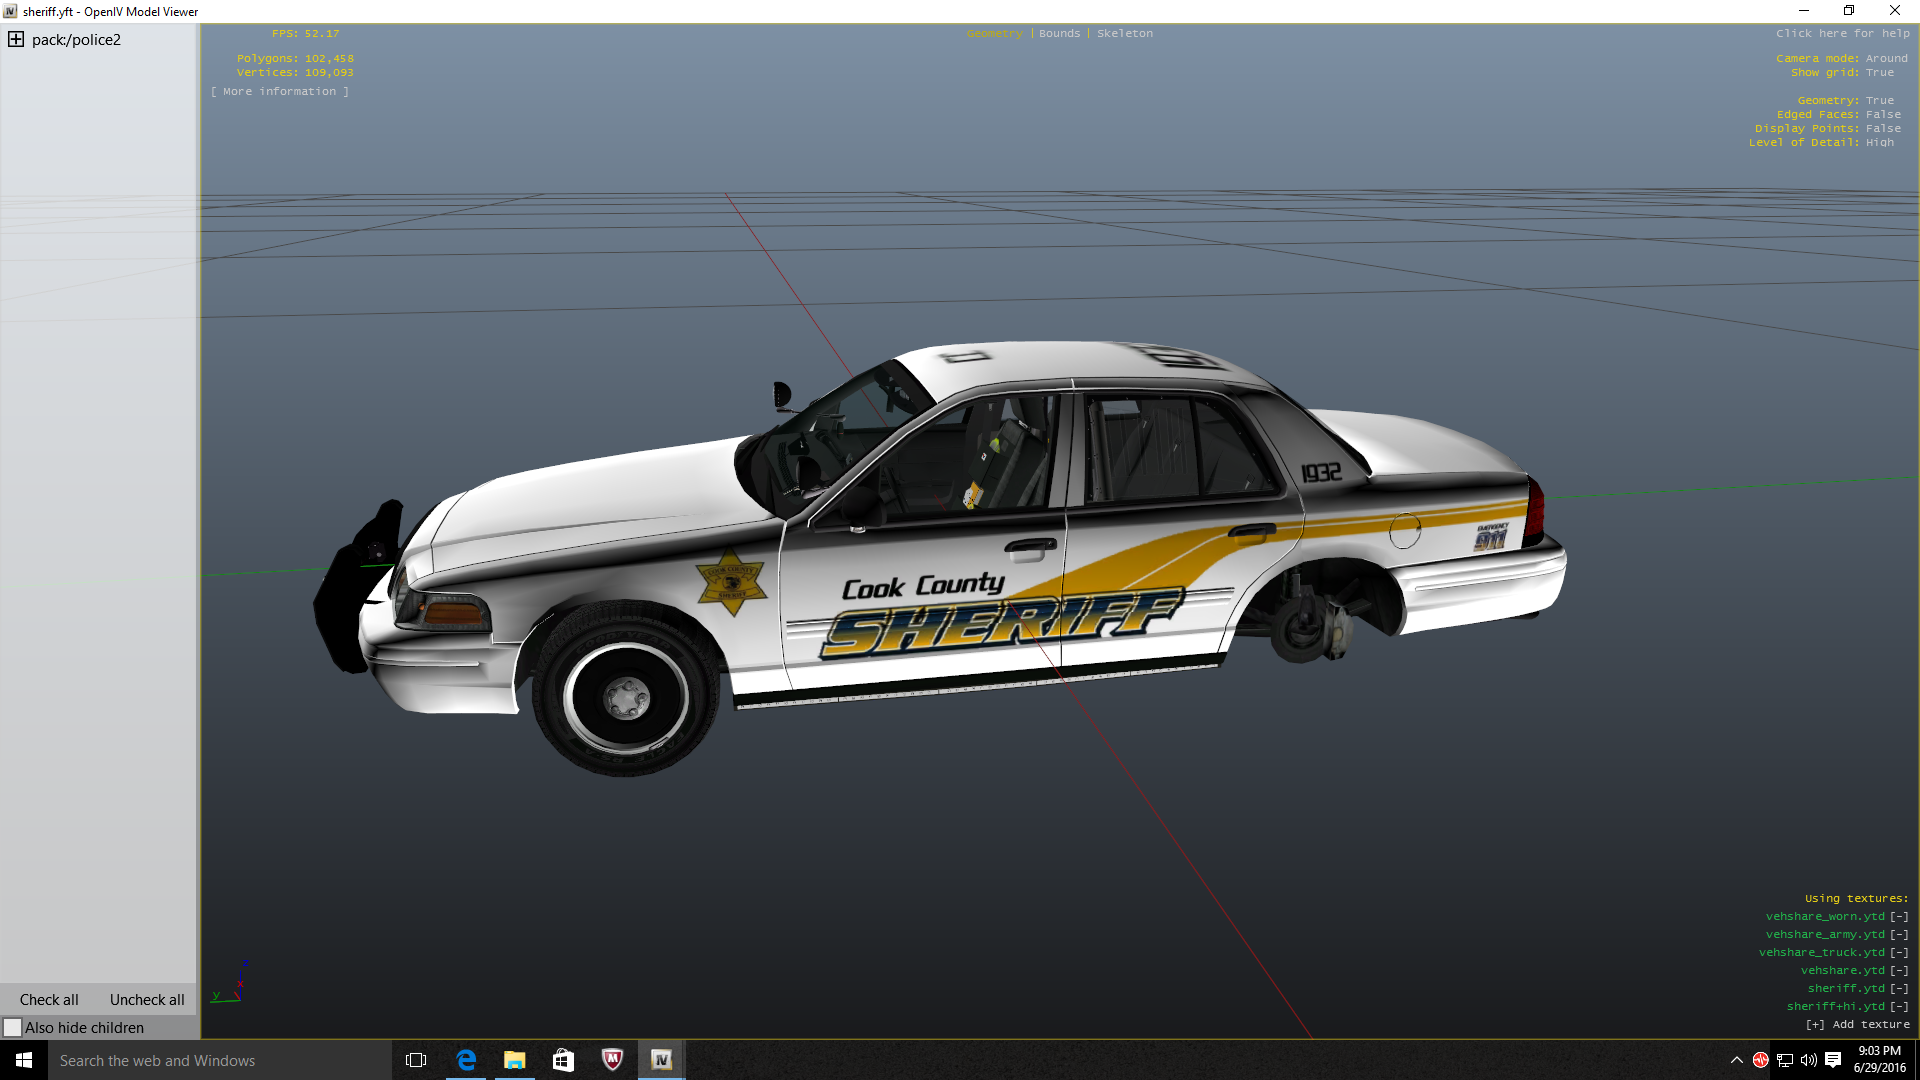
Task: Switch to the Skeleton view tab
Action: tap(1124, 33)
